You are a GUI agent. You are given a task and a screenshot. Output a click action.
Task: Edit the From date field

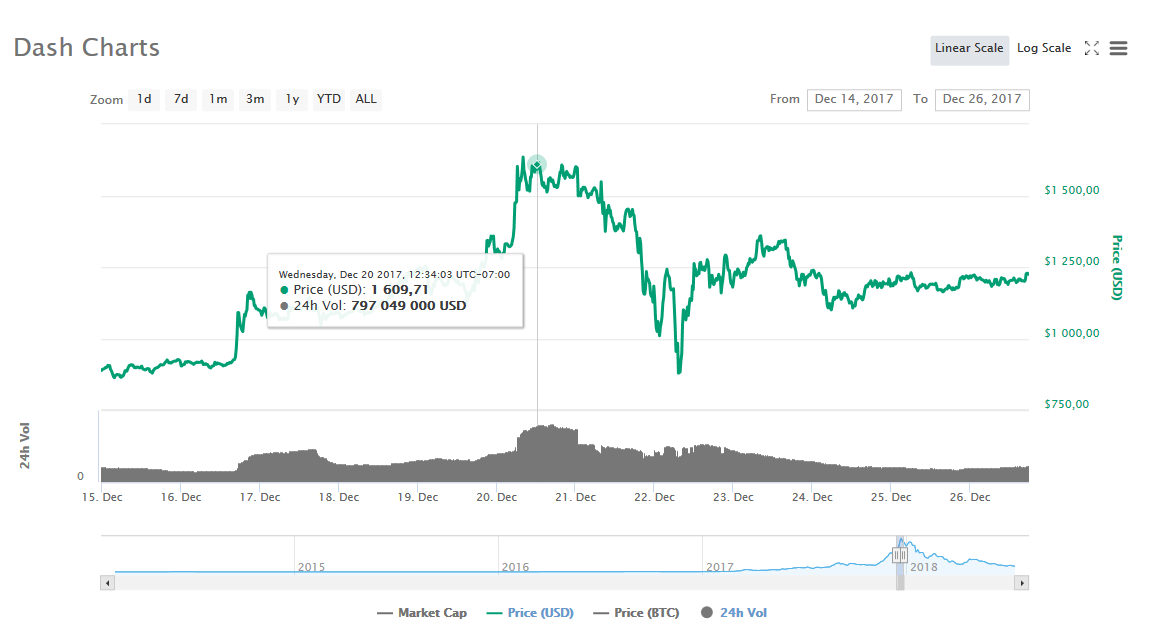coord(854,100)
